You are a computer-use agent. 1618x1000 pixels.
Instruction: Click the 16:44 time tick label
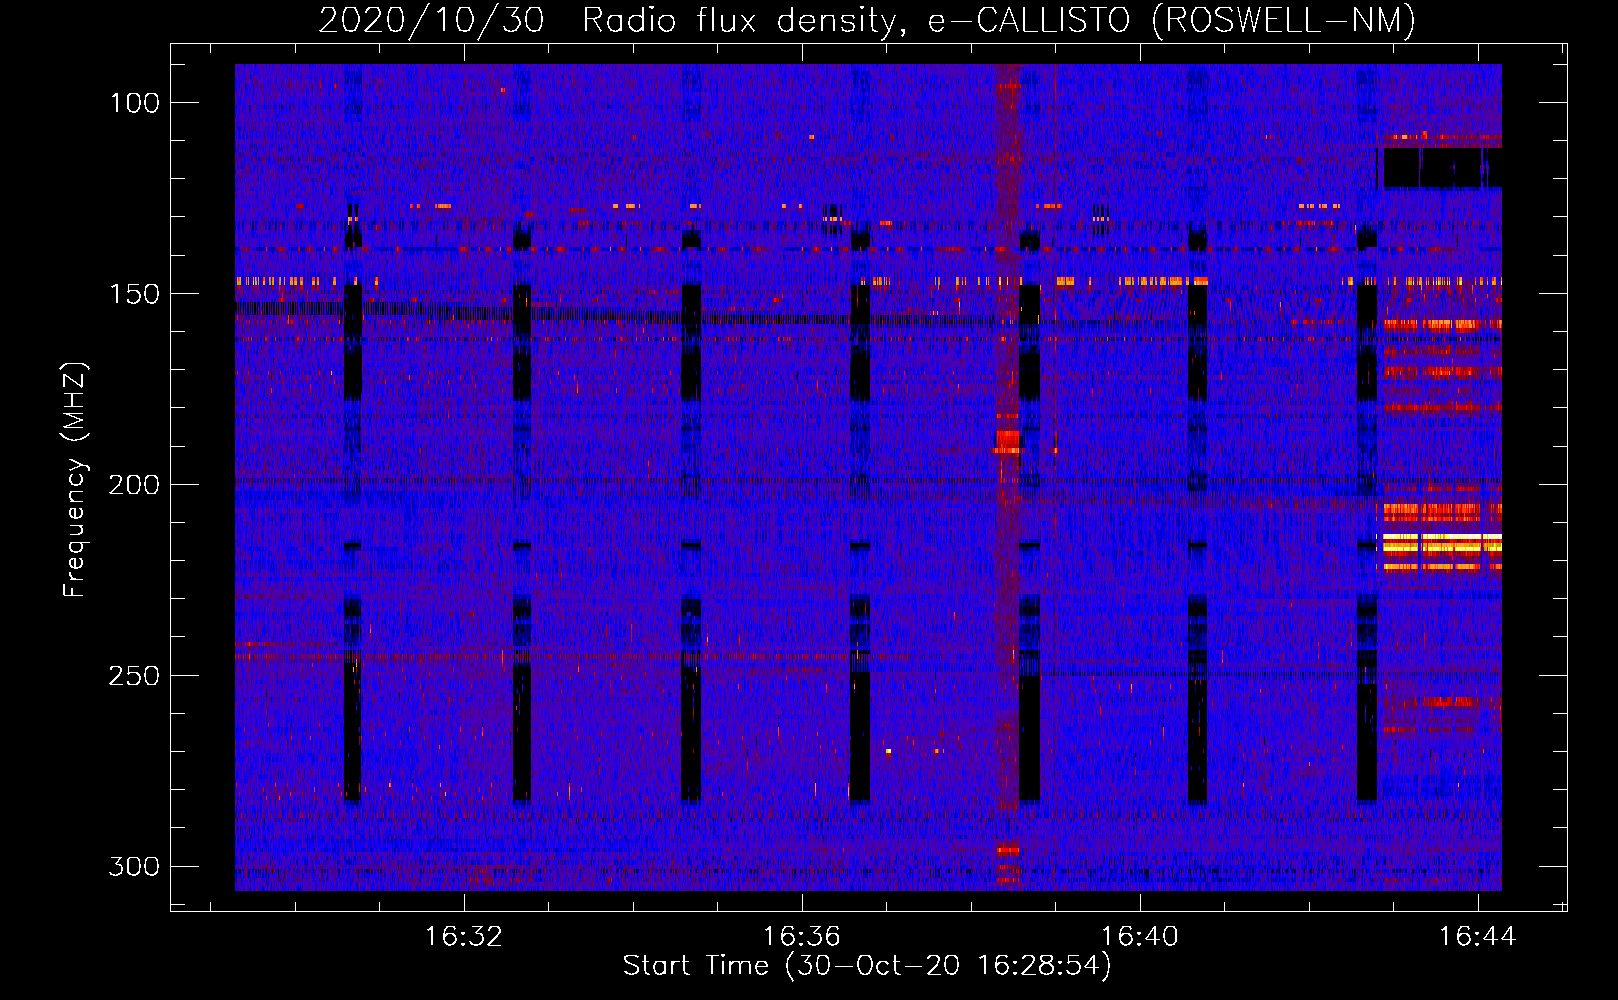[x=1477, y=937]
